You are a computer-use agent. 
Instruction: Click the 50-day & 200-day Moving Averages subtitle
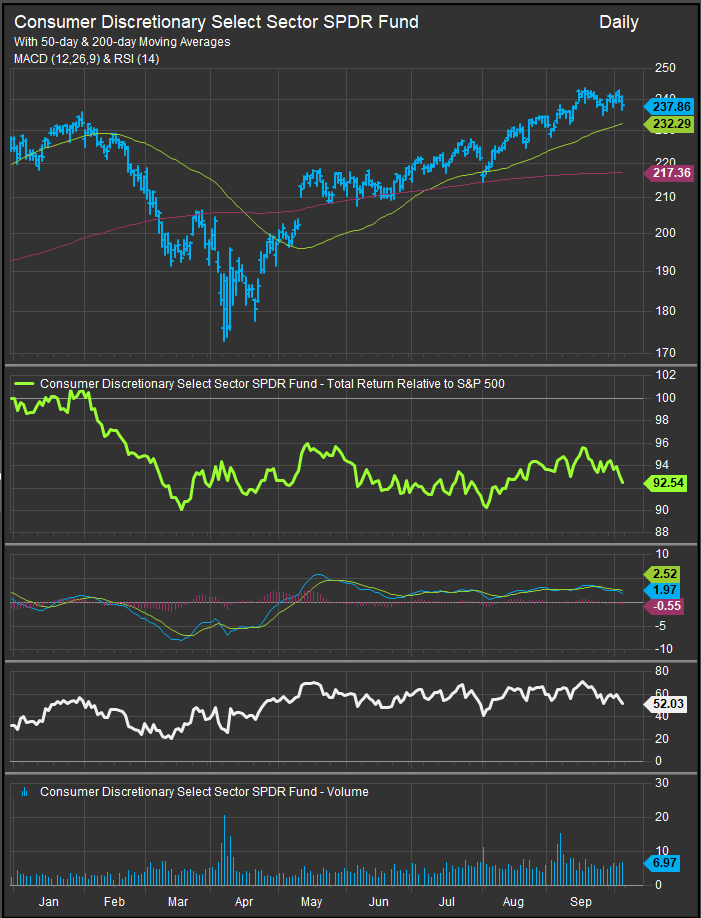pyautogui.click(x=122, y=42)
